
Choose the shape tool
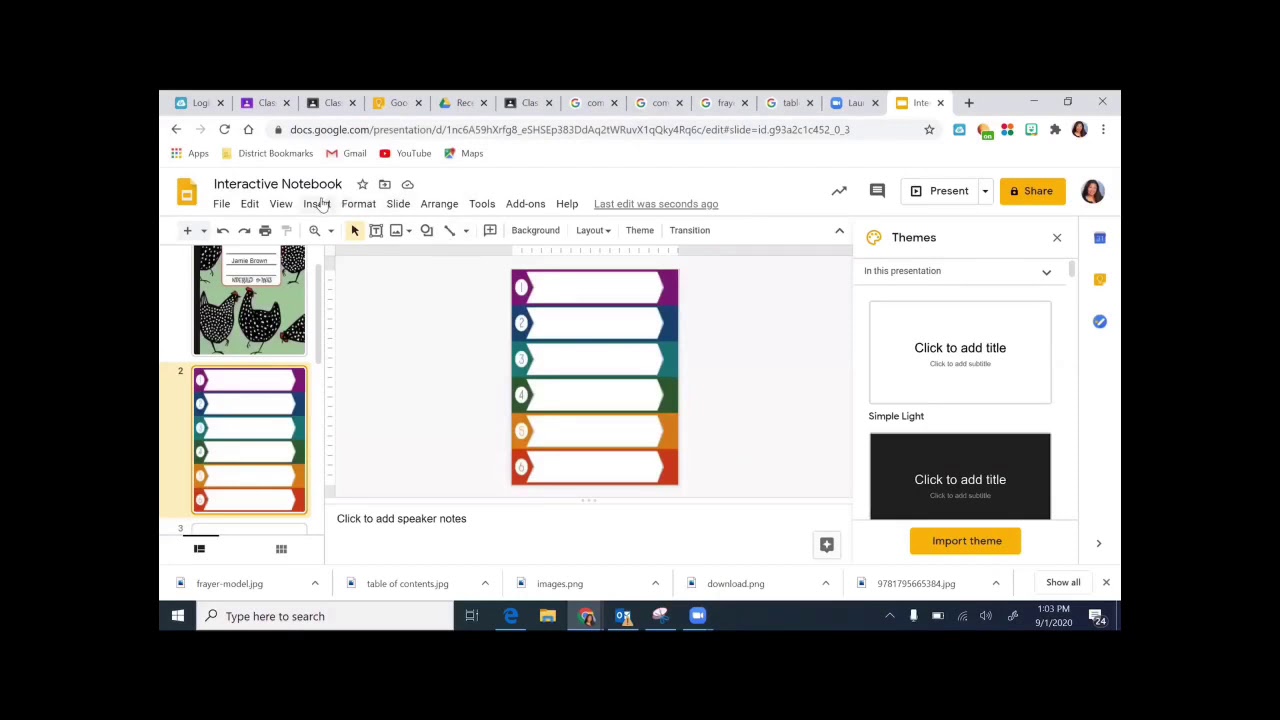(427, 230)
